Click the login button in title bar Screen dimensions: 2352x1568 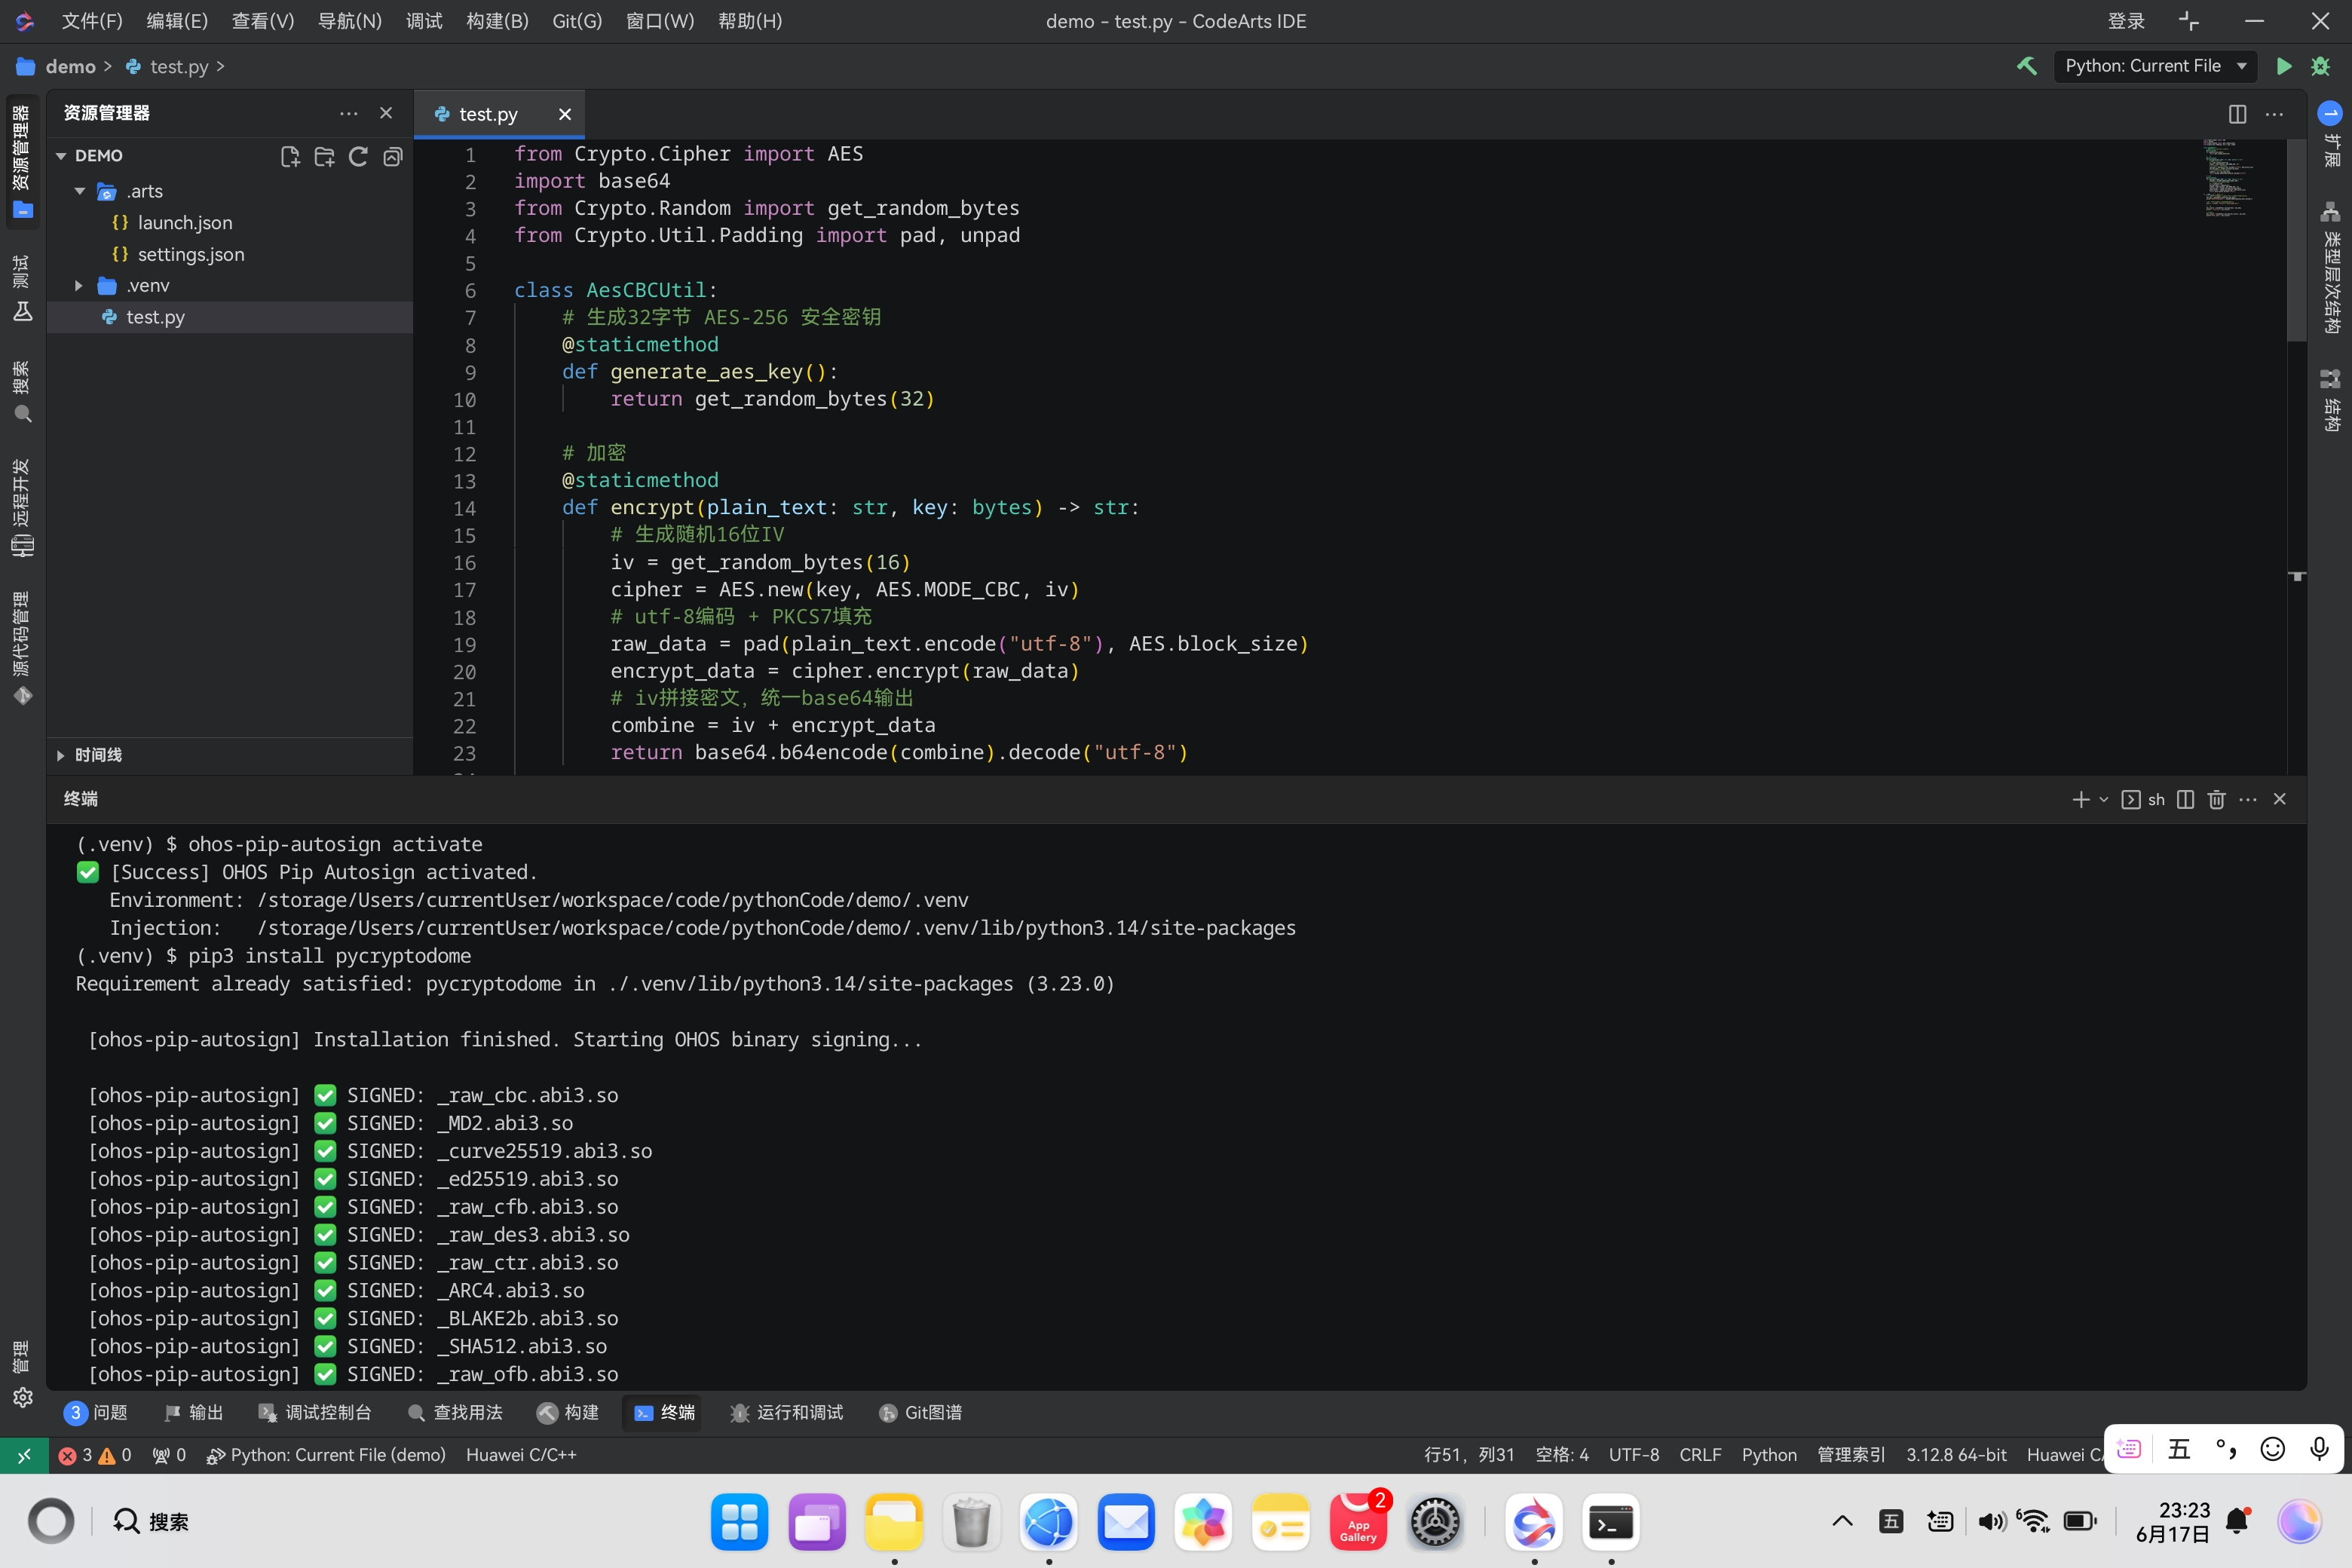tap(2126, 21)
